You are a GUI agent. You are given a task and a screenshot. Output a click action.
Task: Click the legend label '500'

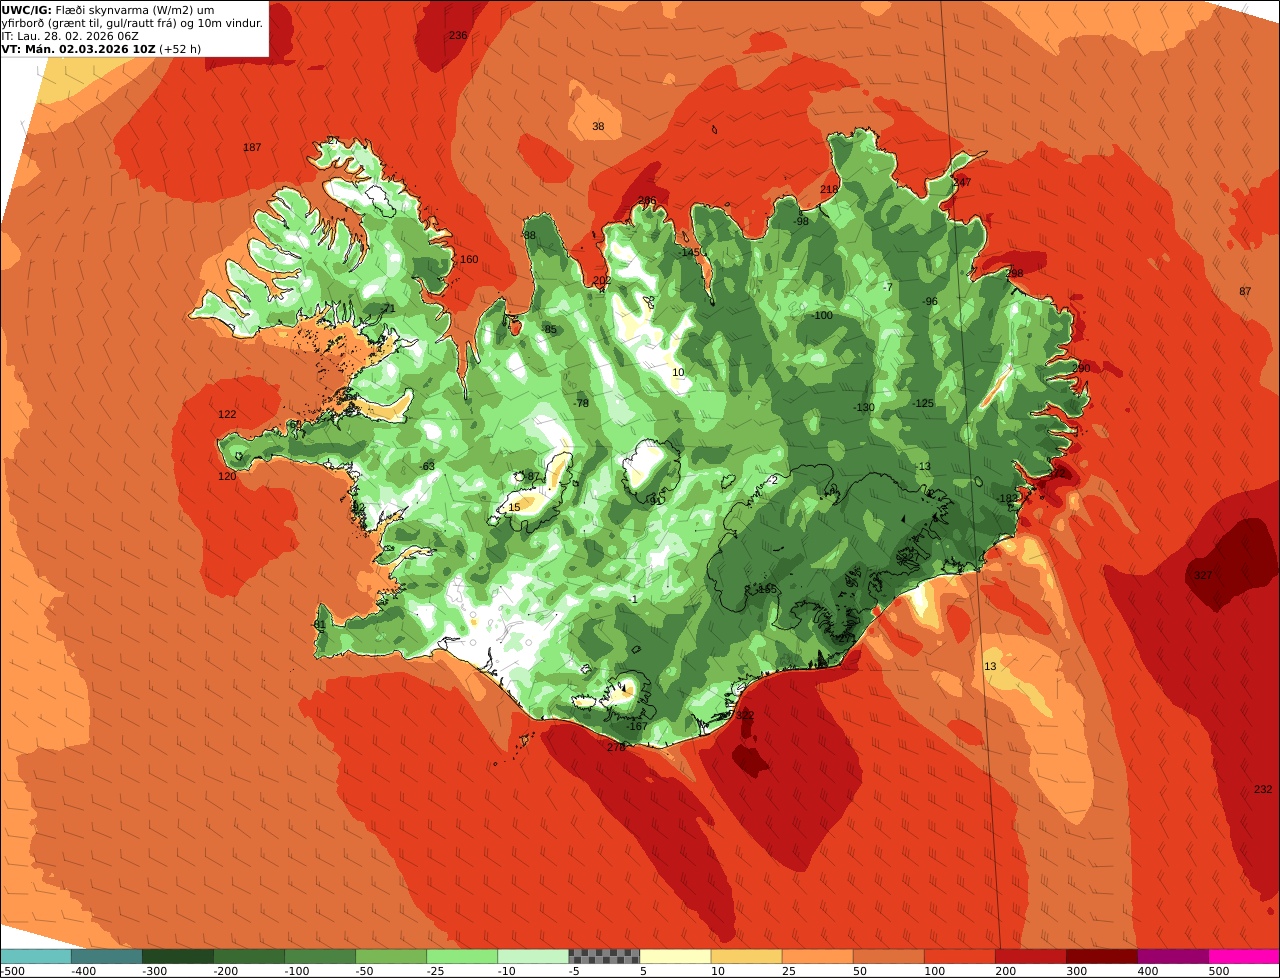(x=1218, y=971)
